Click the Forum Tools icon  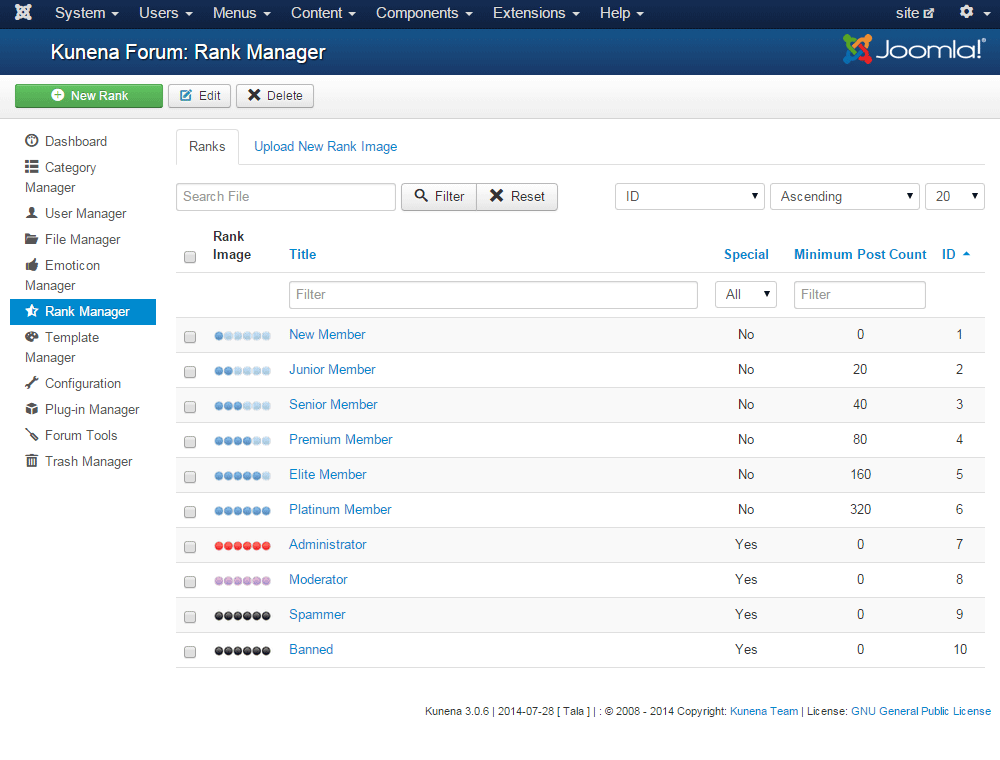[x=31, y=435]
